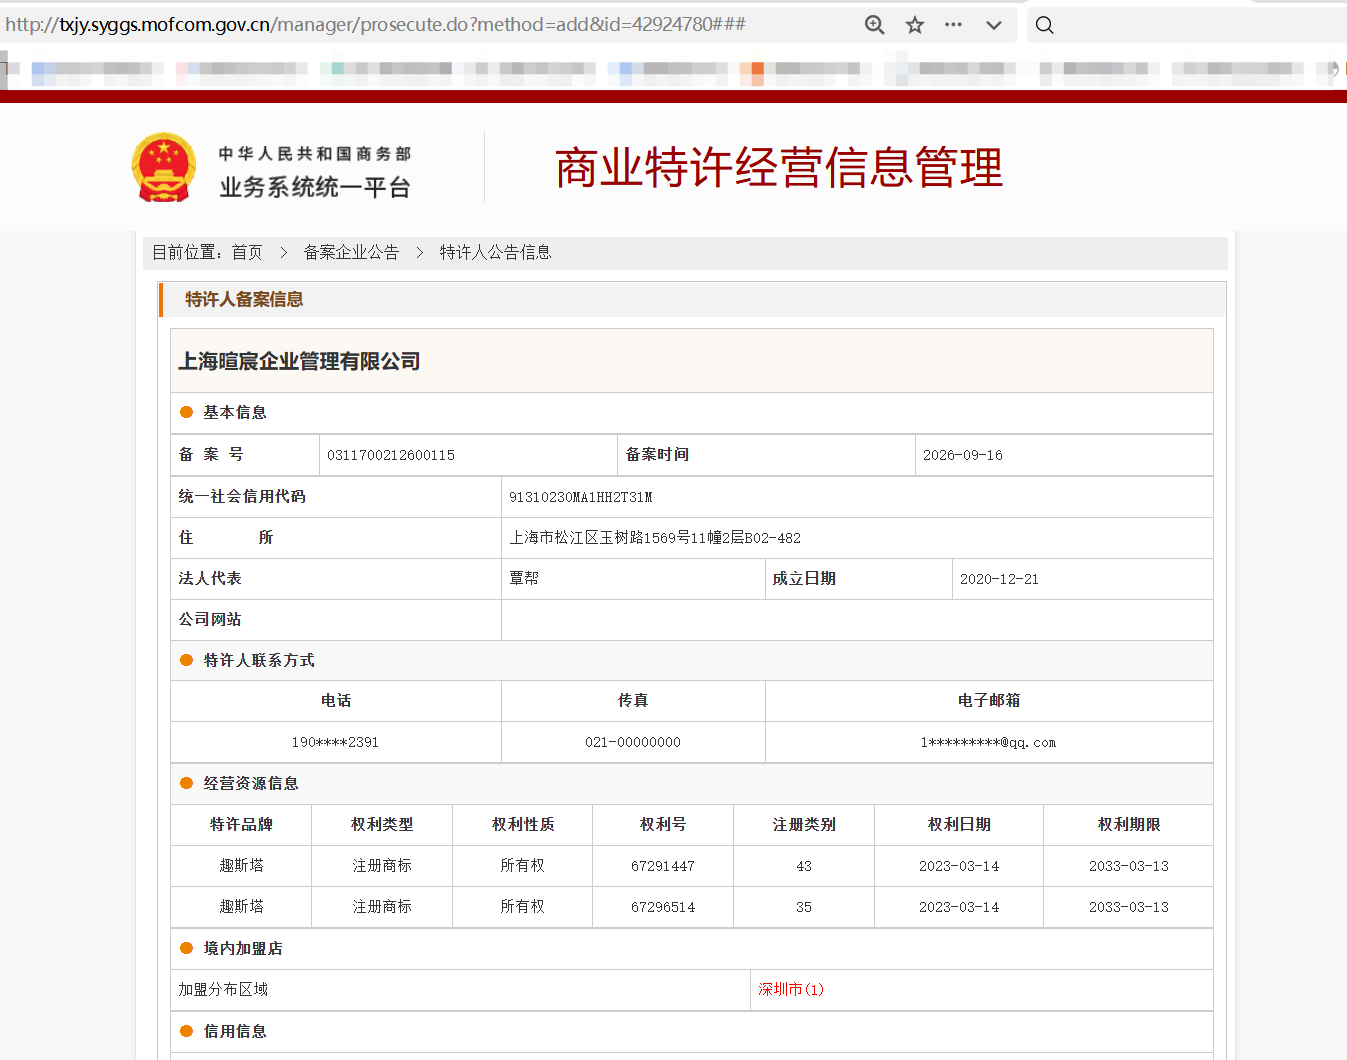Click the orange bullet beside 基本信息
1347x1060 pixels.
[x=186, y=412]
